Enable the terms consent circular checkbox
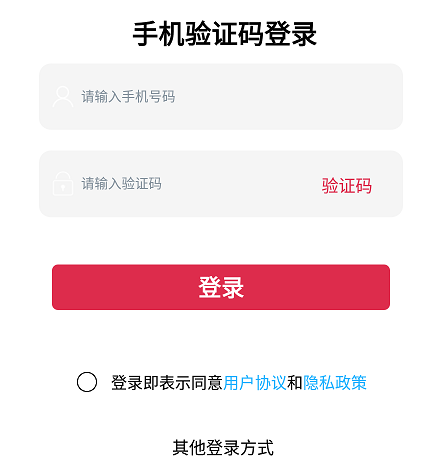446x473 pixels. pyautogui.click(x=87, y=382)
